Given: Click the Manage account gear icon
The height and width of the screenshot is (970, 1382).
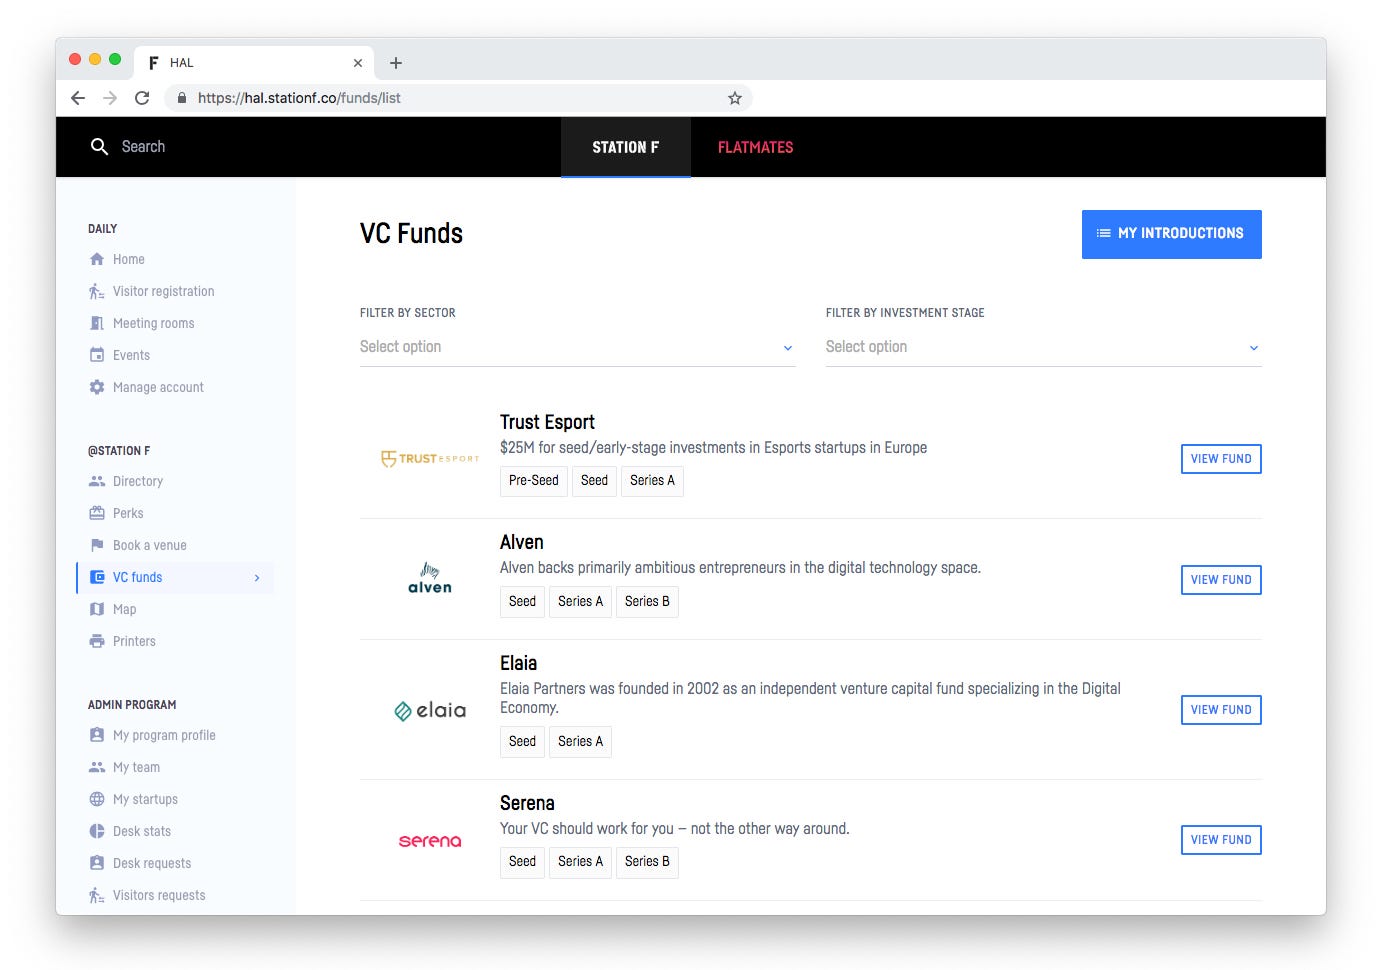Looking at the screenshot, I should (x=97, y=387).
